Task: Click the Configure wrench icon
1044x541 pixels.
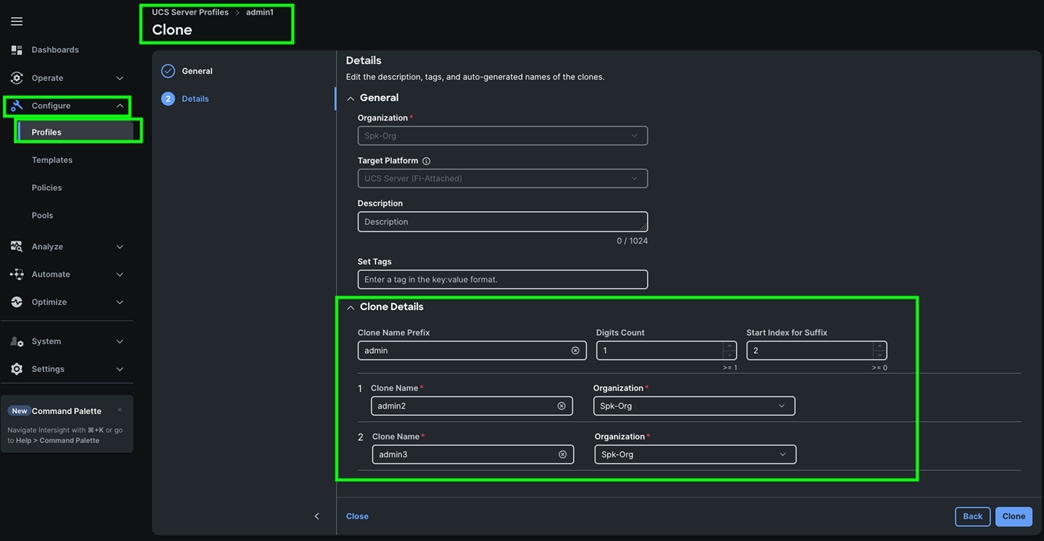Action: 17,106
